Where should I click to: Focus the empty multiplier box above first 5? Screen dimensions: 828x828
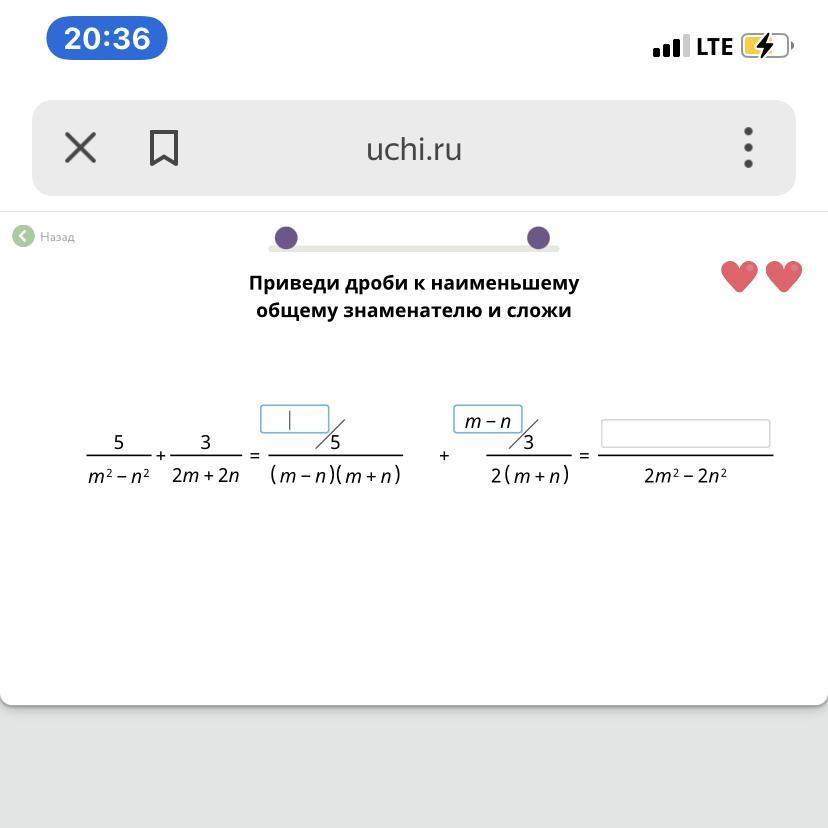tap(294, 419)
